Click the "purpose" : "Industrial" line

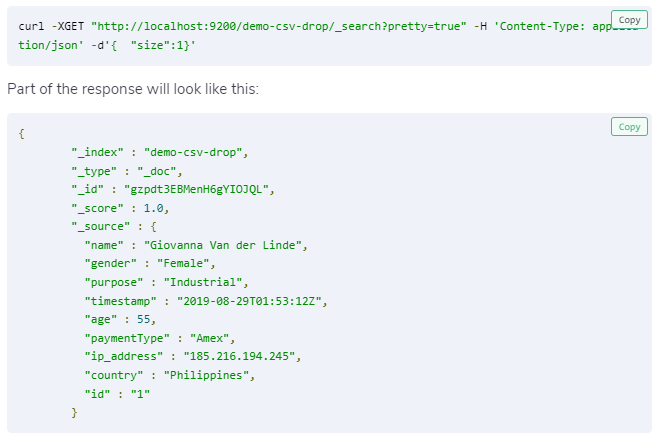pyautogui.click(x=166, y=282)
